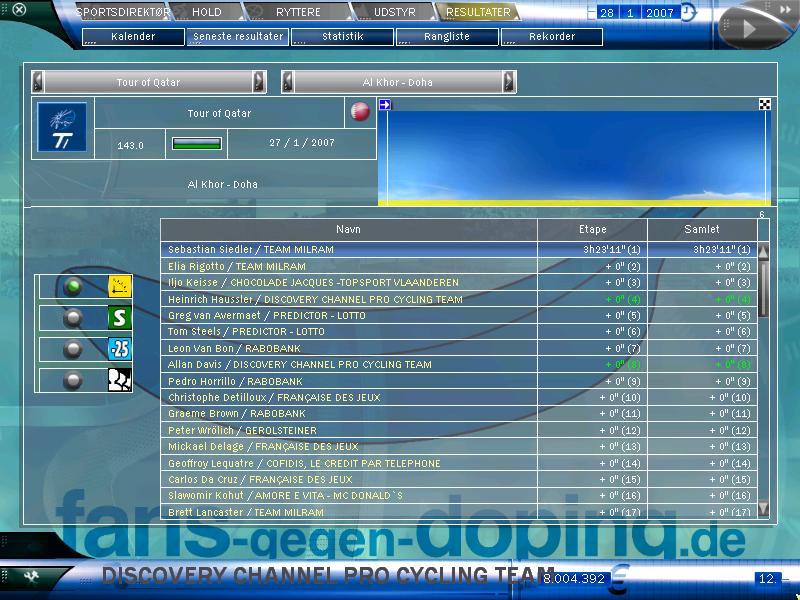Open the Statistik page
Screen dimensions: 800x600
coord(342,37)
